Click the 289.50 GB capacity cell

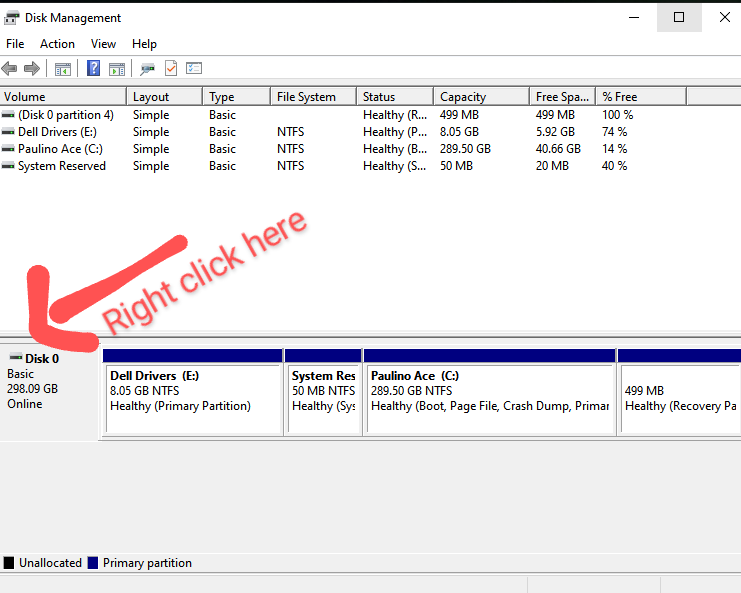pyautogui.click(x=465, y=149)
